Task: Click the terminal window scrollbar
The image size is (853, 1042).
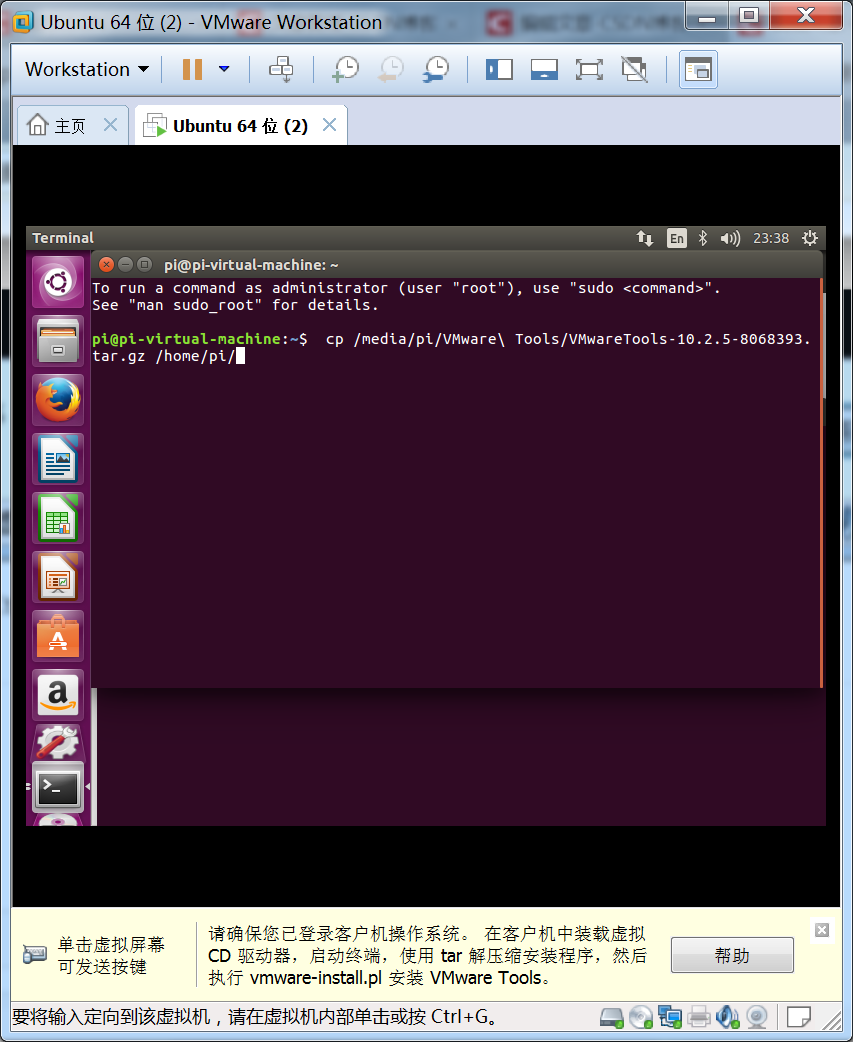Action: pos(822,482)
